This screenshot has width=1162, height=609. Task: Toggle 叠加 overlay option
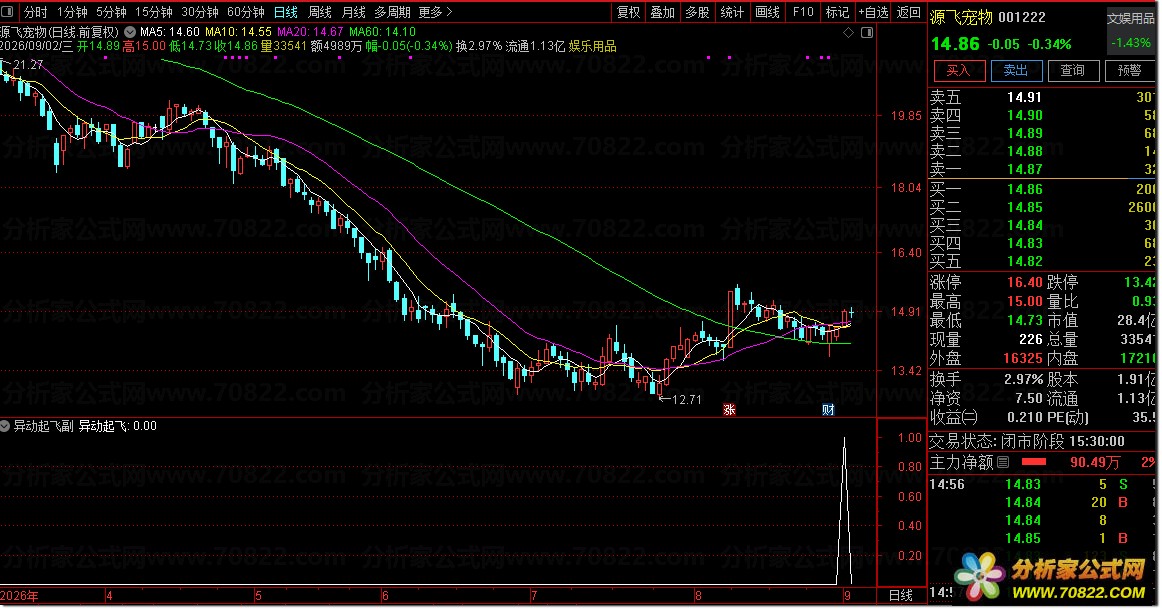coord(663,12)
